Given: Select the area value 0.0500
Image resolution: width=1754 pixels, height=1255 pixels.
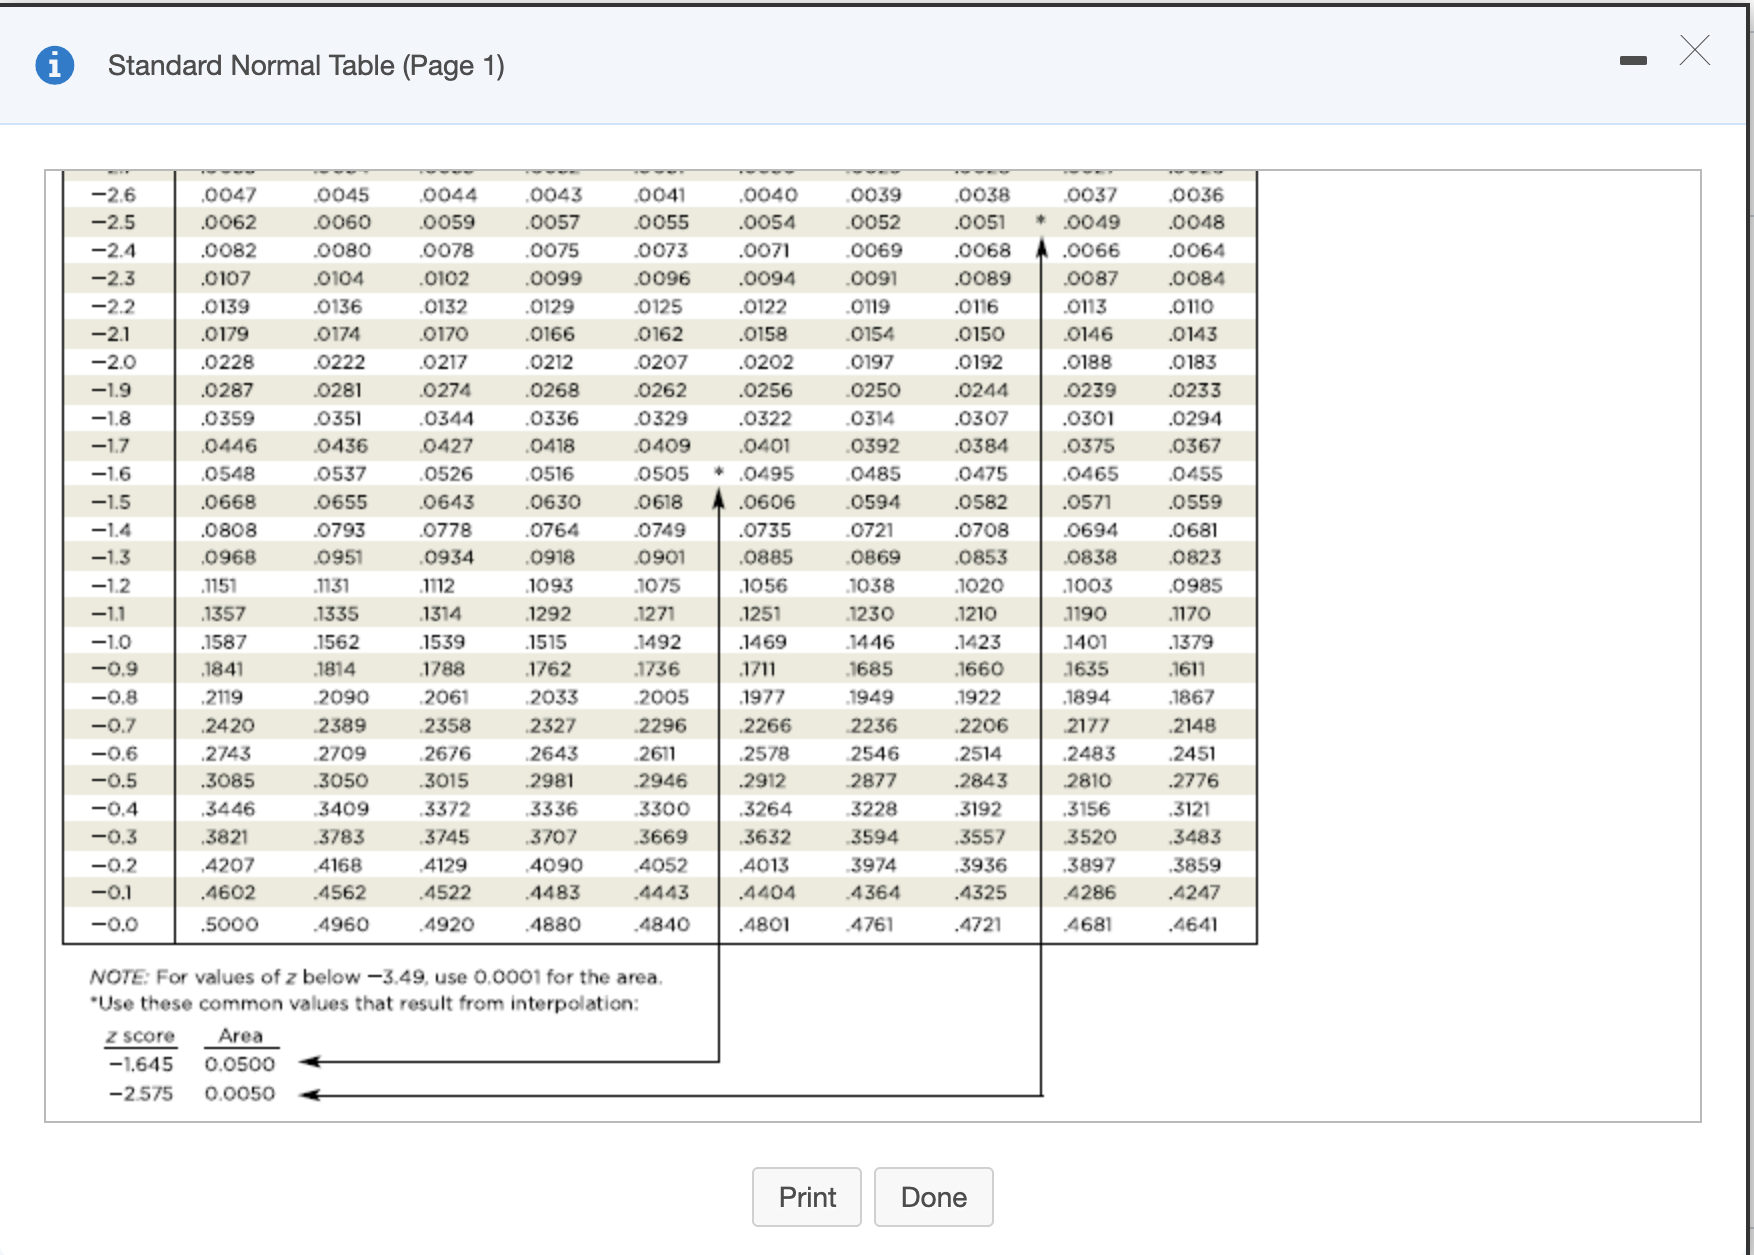Looking at the screenshot, I should pyautogui.click(x=240, y=1064).
